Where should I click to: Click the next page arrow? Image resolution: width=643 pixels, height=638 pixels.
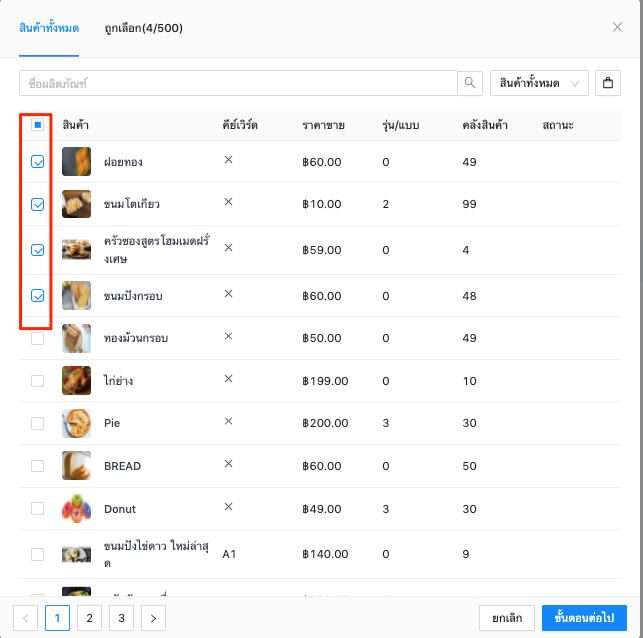[x=153, y=618]
